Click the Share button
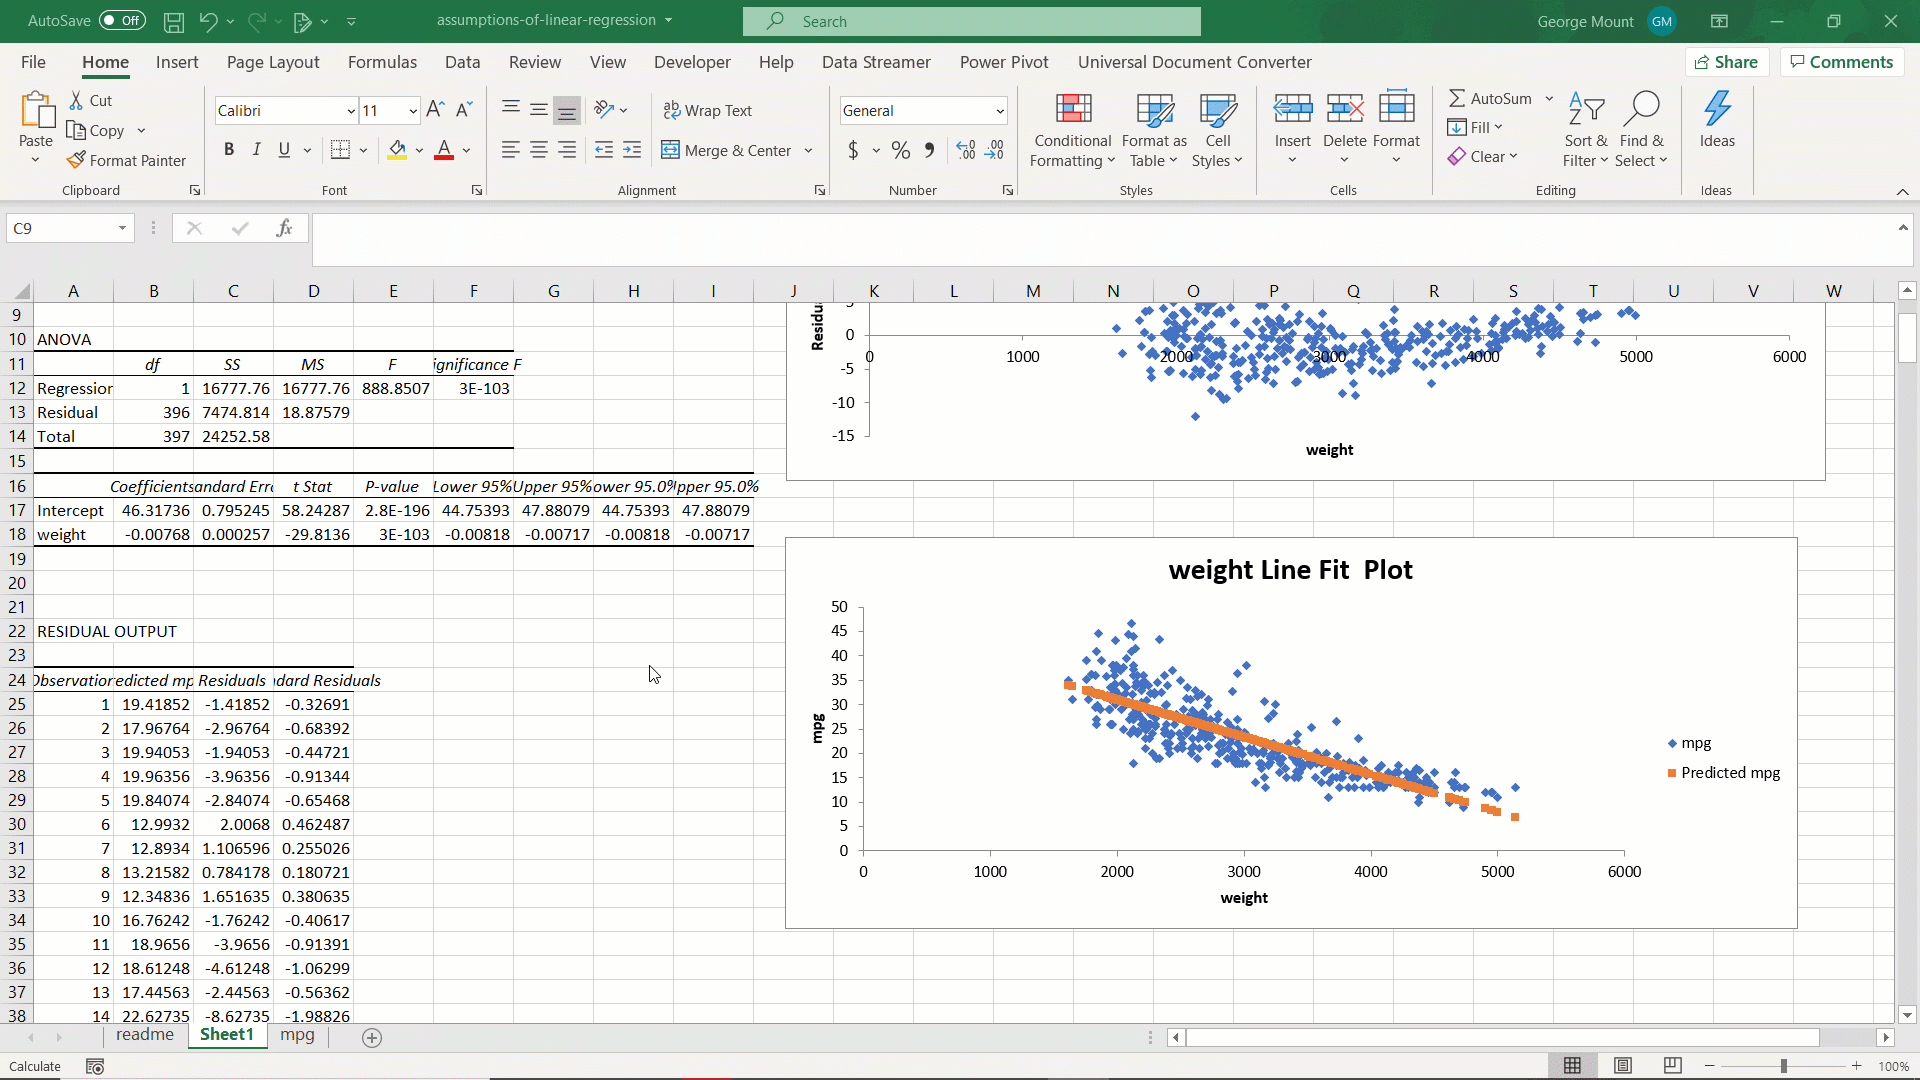 click(x=1727, y=62)
